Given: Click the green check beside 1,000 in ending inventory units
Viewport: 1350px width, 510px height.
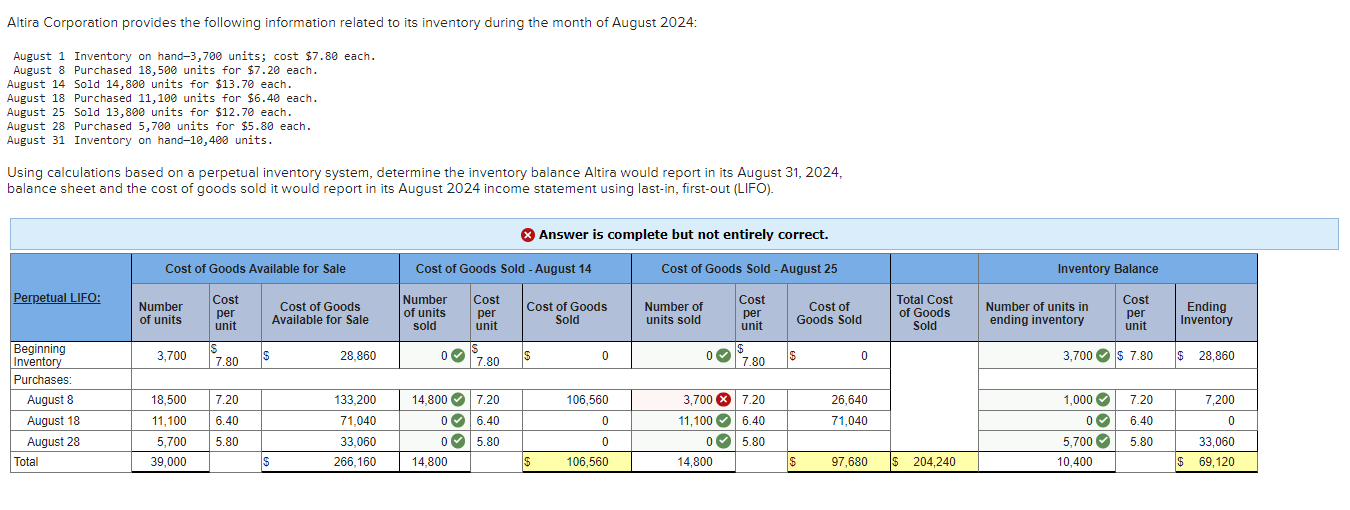Looking at the screenshot, I should [1102, 400].
